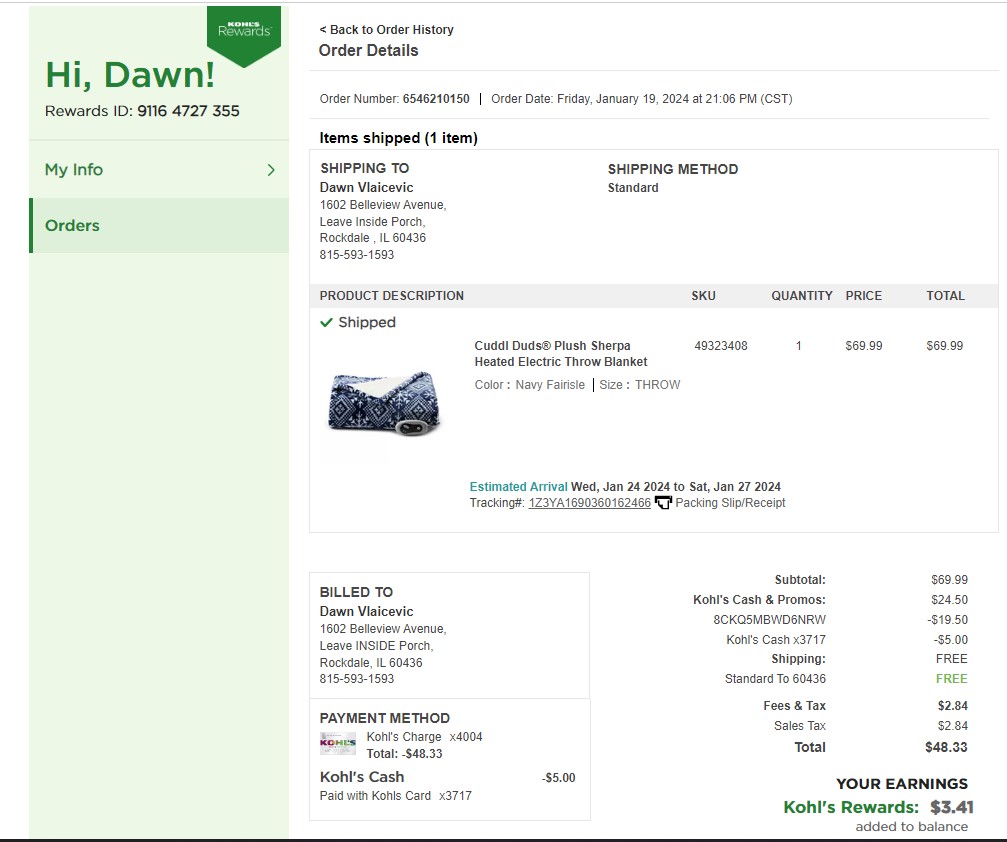The width and height of the screenshot is (1007, 842).
Task: Expand My Info with the chevron arrow
Action: (x=271, y=170)
